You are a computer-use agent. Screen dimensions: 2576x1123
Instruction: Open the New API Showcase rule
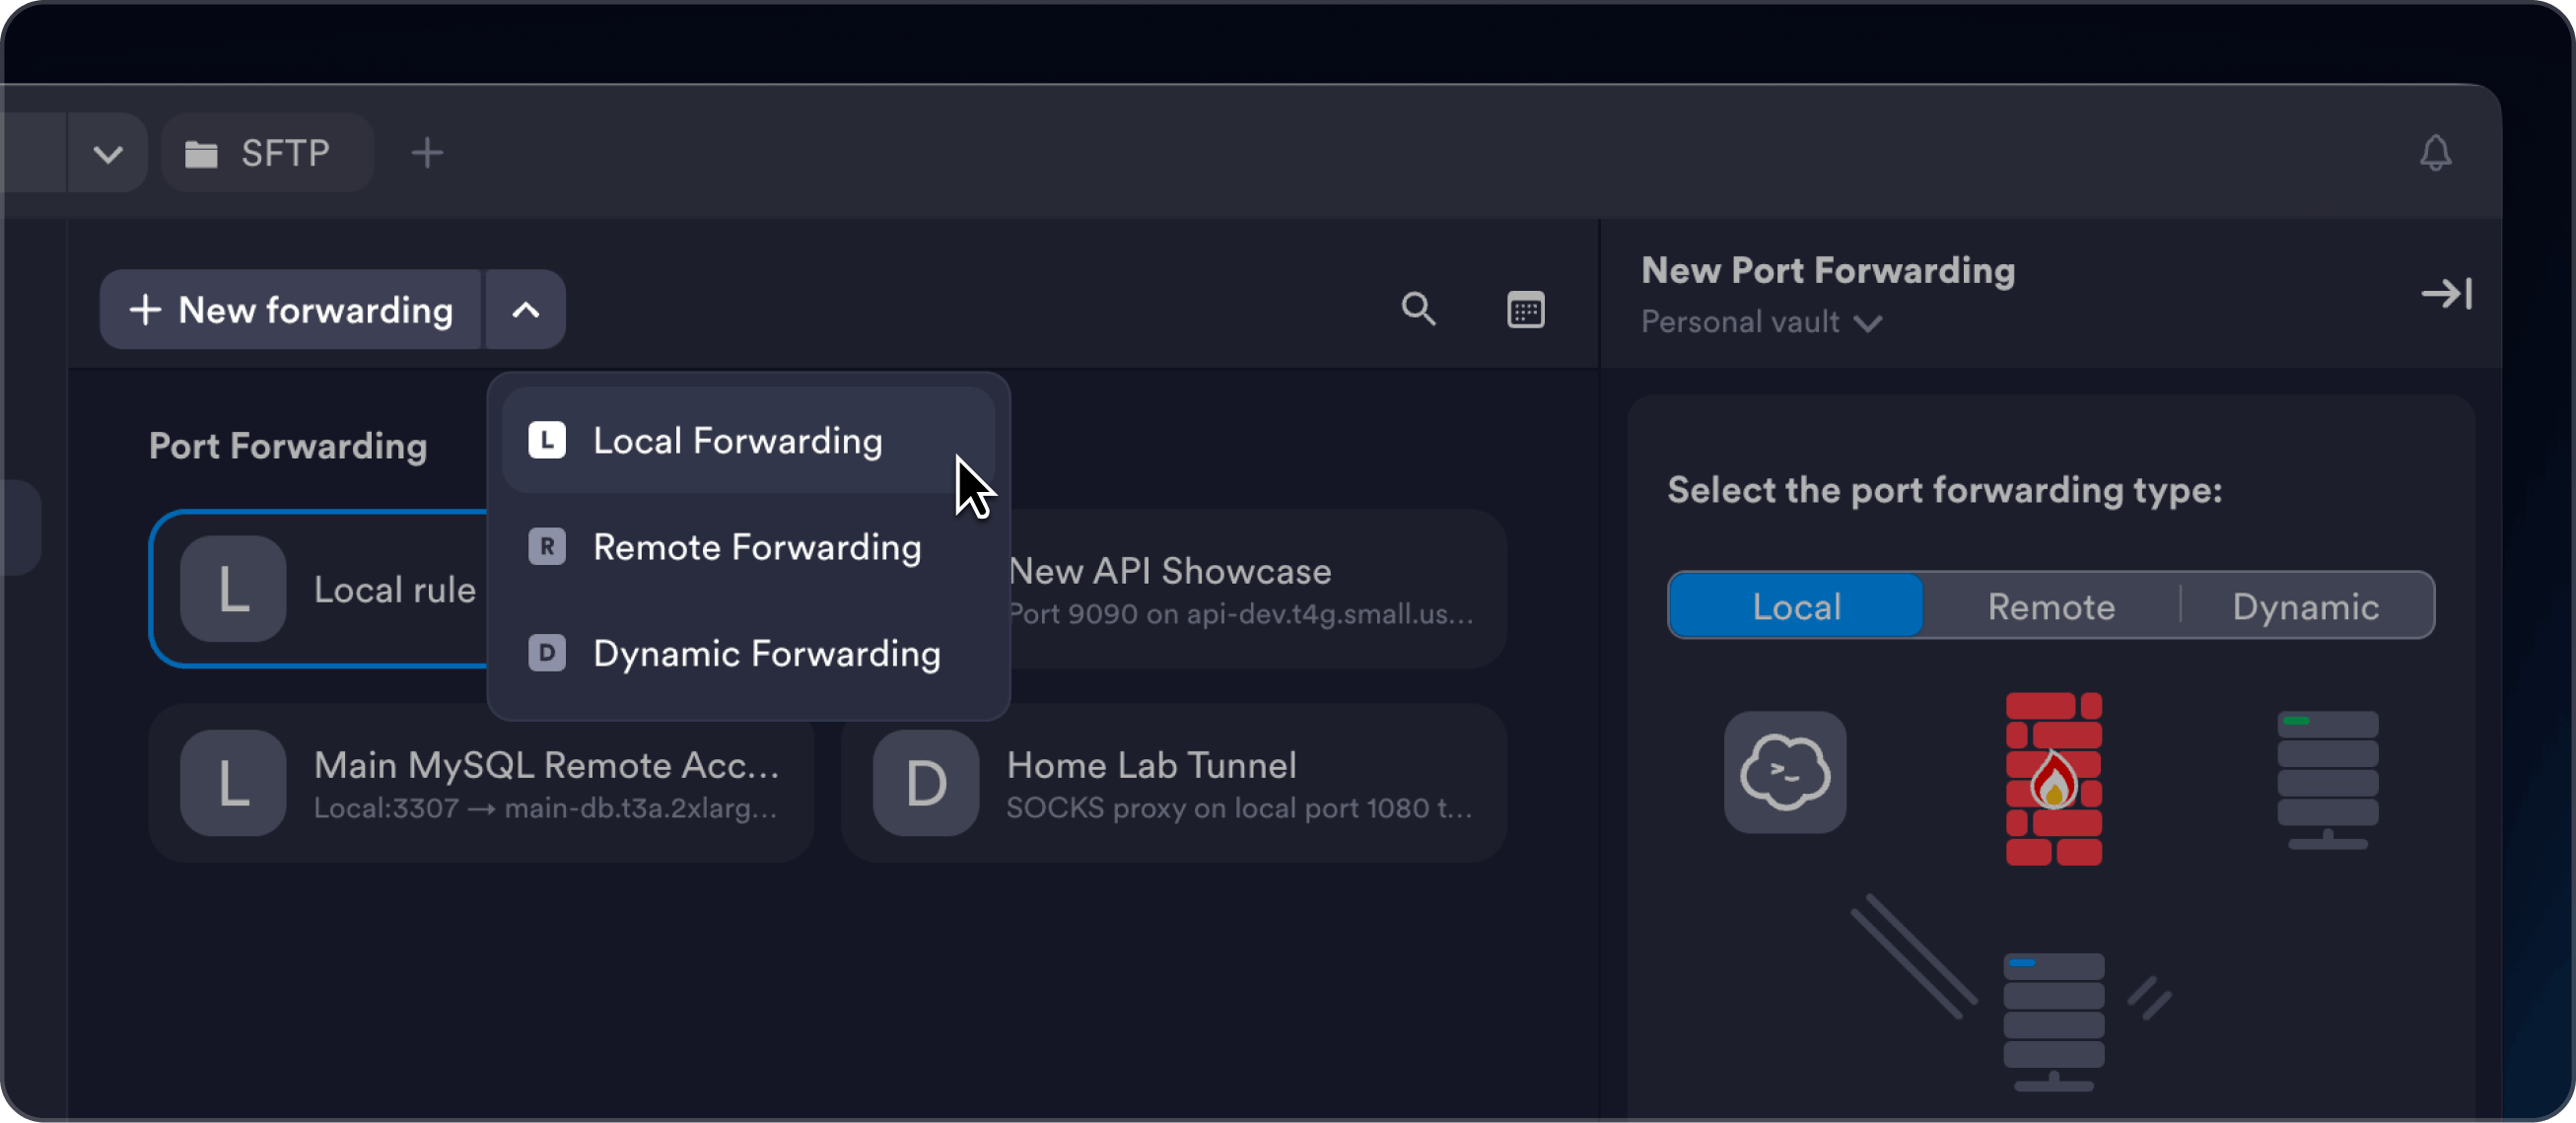1256,589
